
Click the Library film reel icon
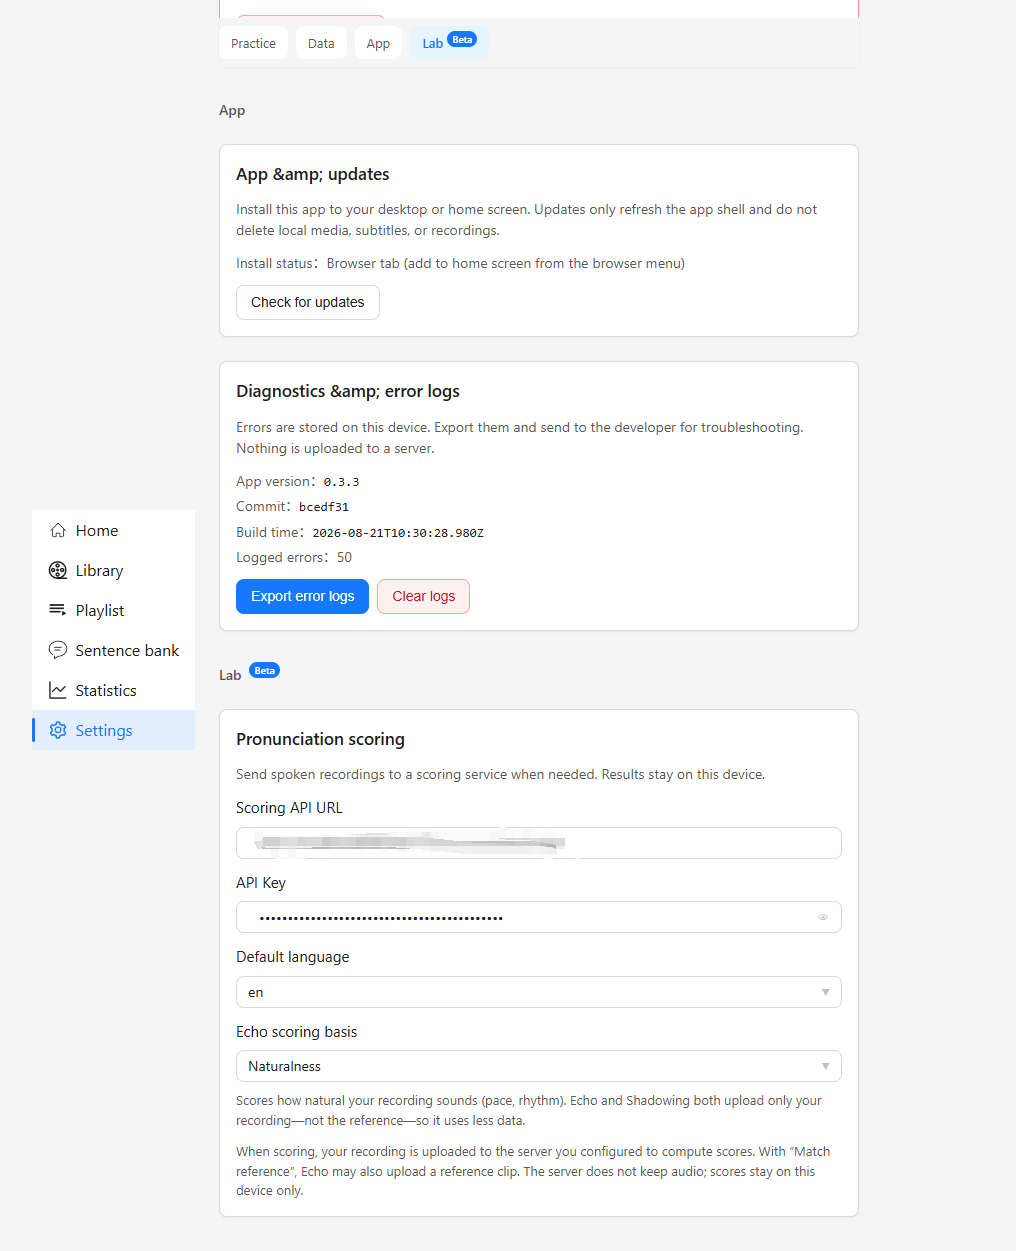[58, 570]
